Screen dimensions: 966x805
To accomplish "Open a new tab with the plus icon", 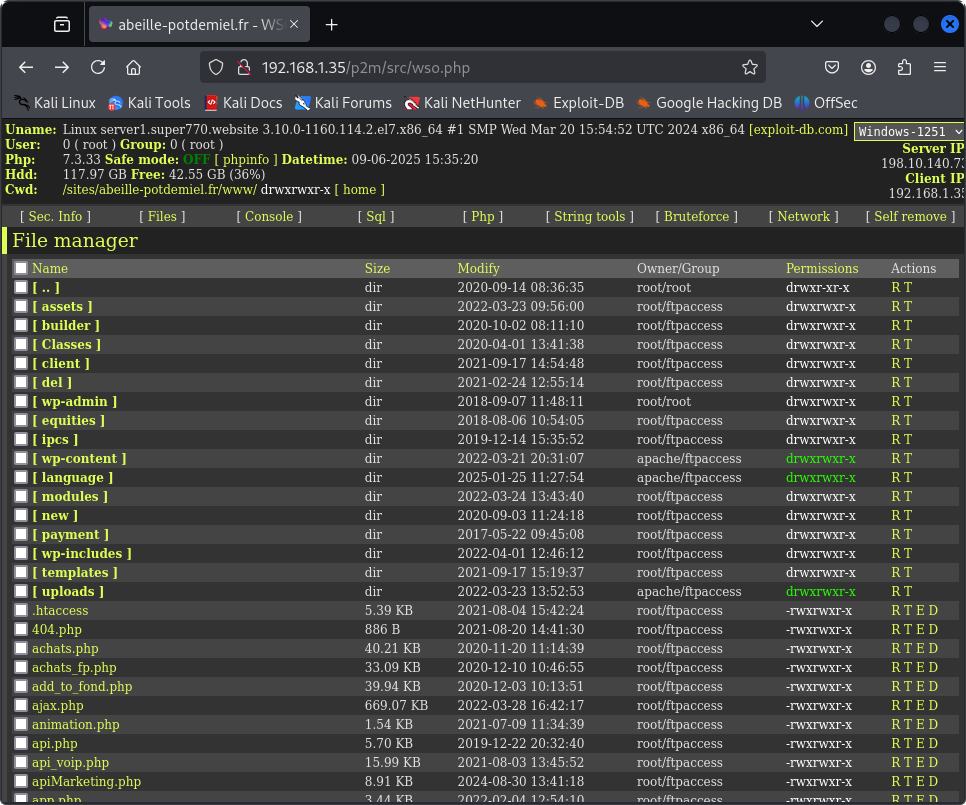I will click(x=332, y=24).
